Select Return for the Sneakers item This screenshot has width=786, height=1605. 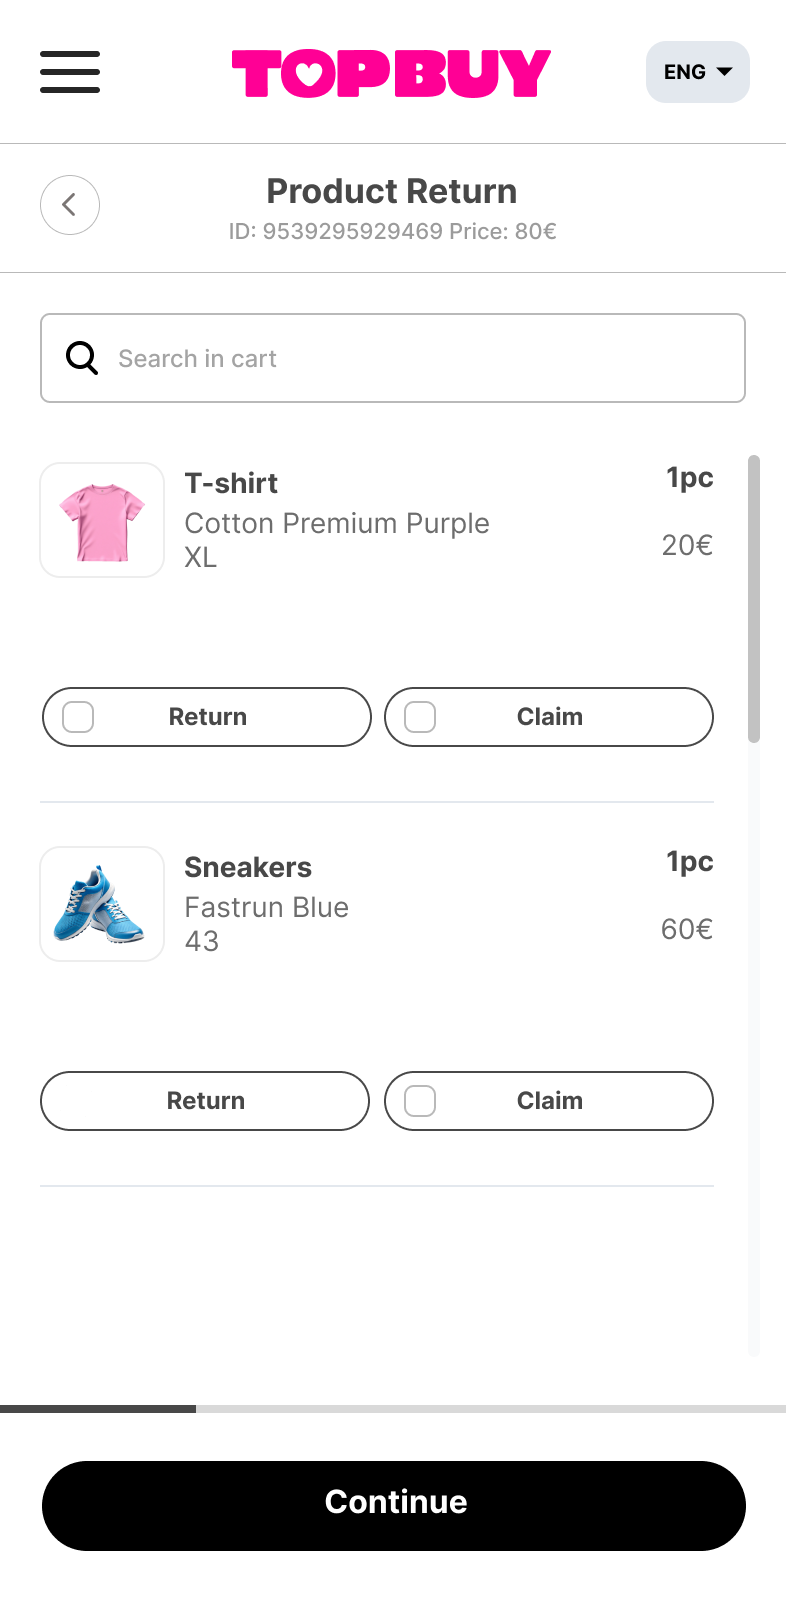tap(204, 1100)
